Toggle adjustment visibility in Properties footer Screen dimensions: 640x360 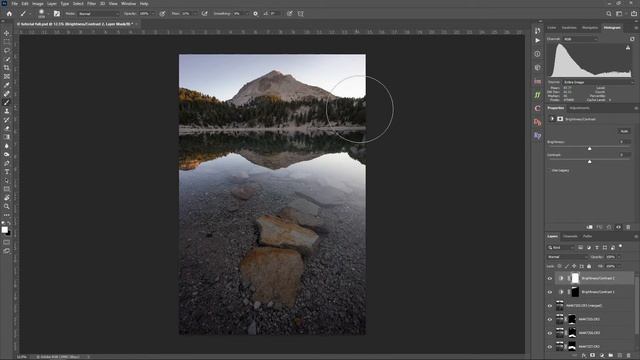pos(618,227)
